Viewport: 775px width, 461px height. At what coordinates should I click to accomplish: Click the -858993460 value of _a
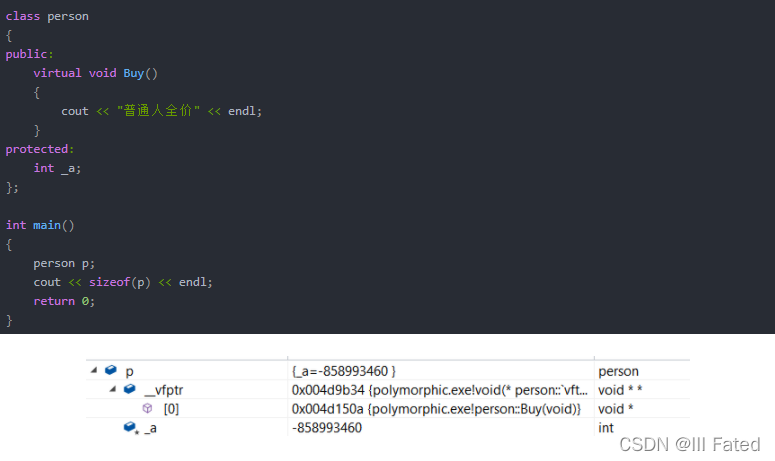pyautogui.click(x=327, y=428)
